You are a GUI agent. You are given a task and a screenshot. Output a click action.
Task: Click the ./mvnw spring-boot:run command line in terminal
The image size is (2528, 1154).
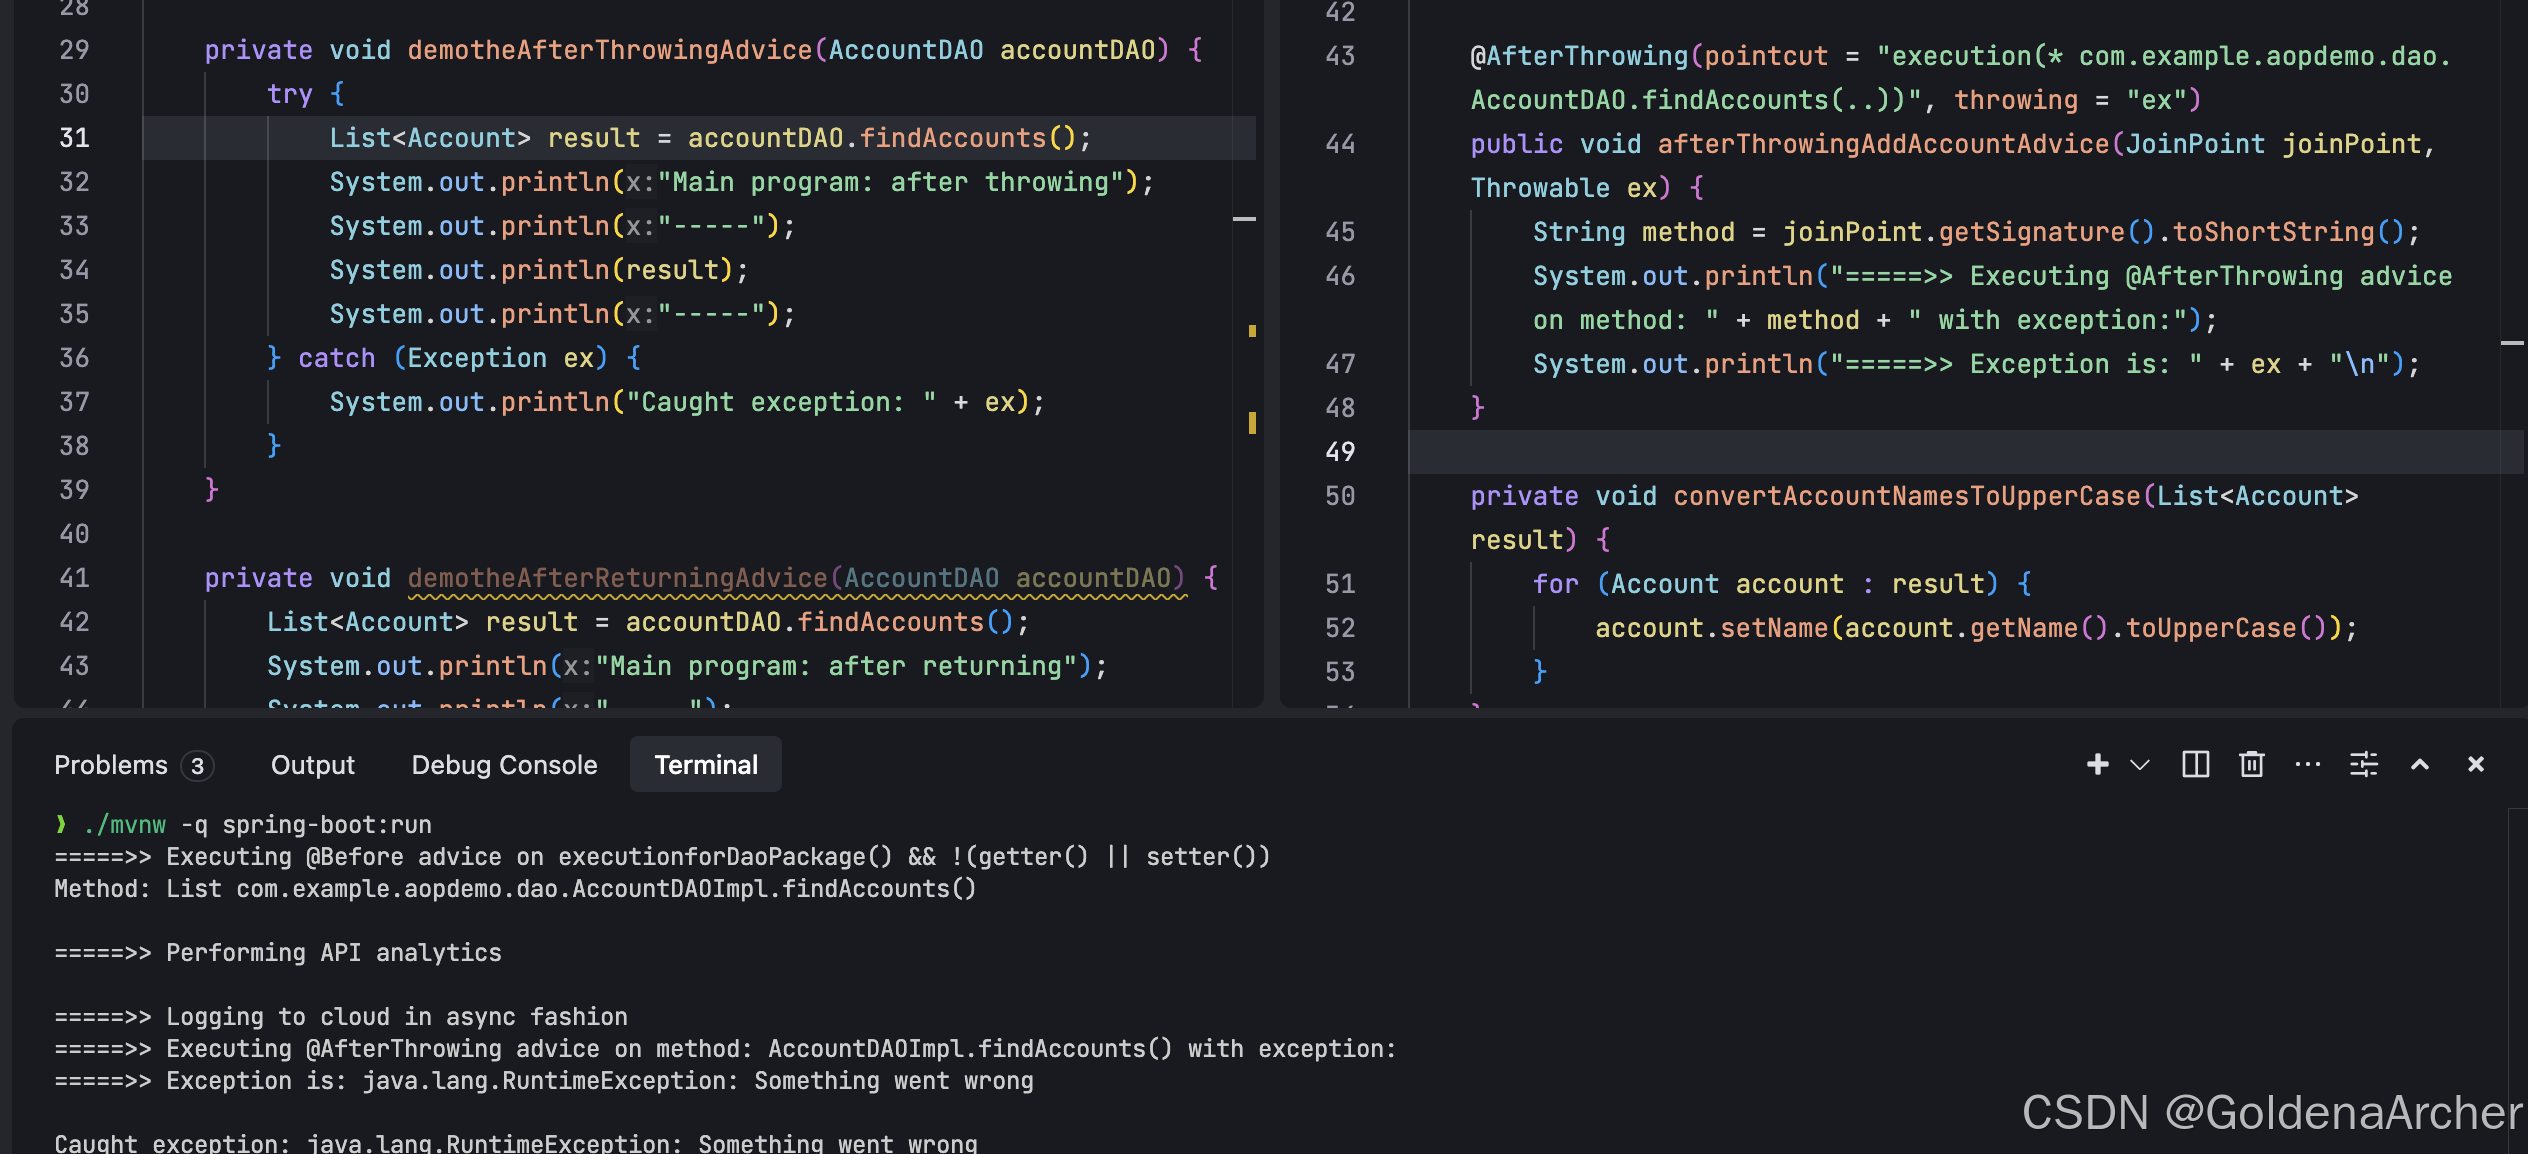[257, 825]
